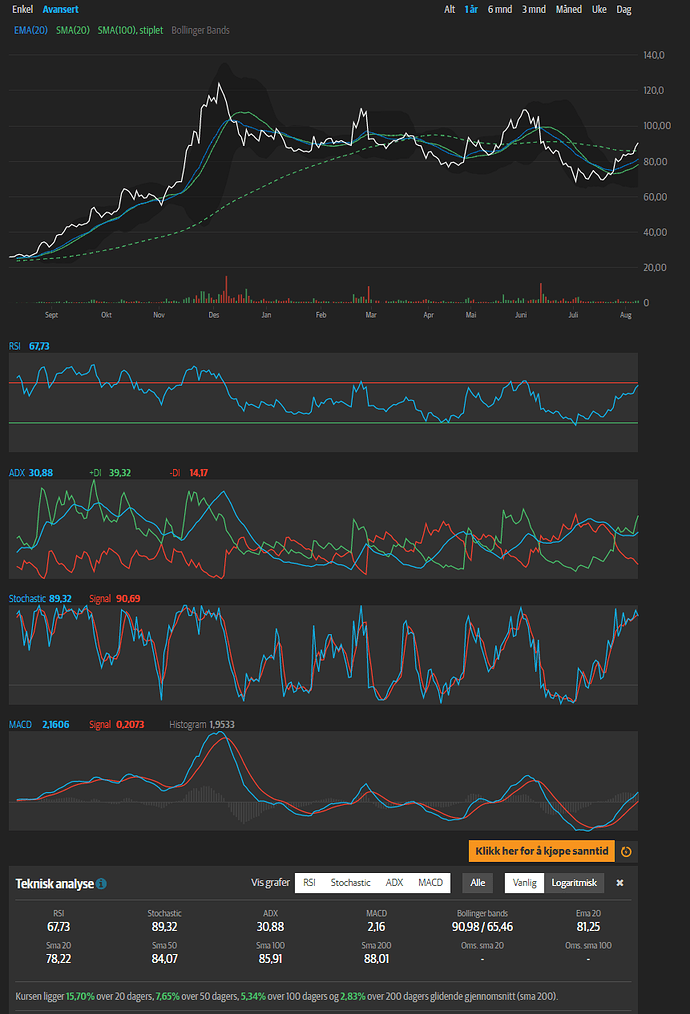
Task: Select Vanlig scale
Action: tap(523, 883)
